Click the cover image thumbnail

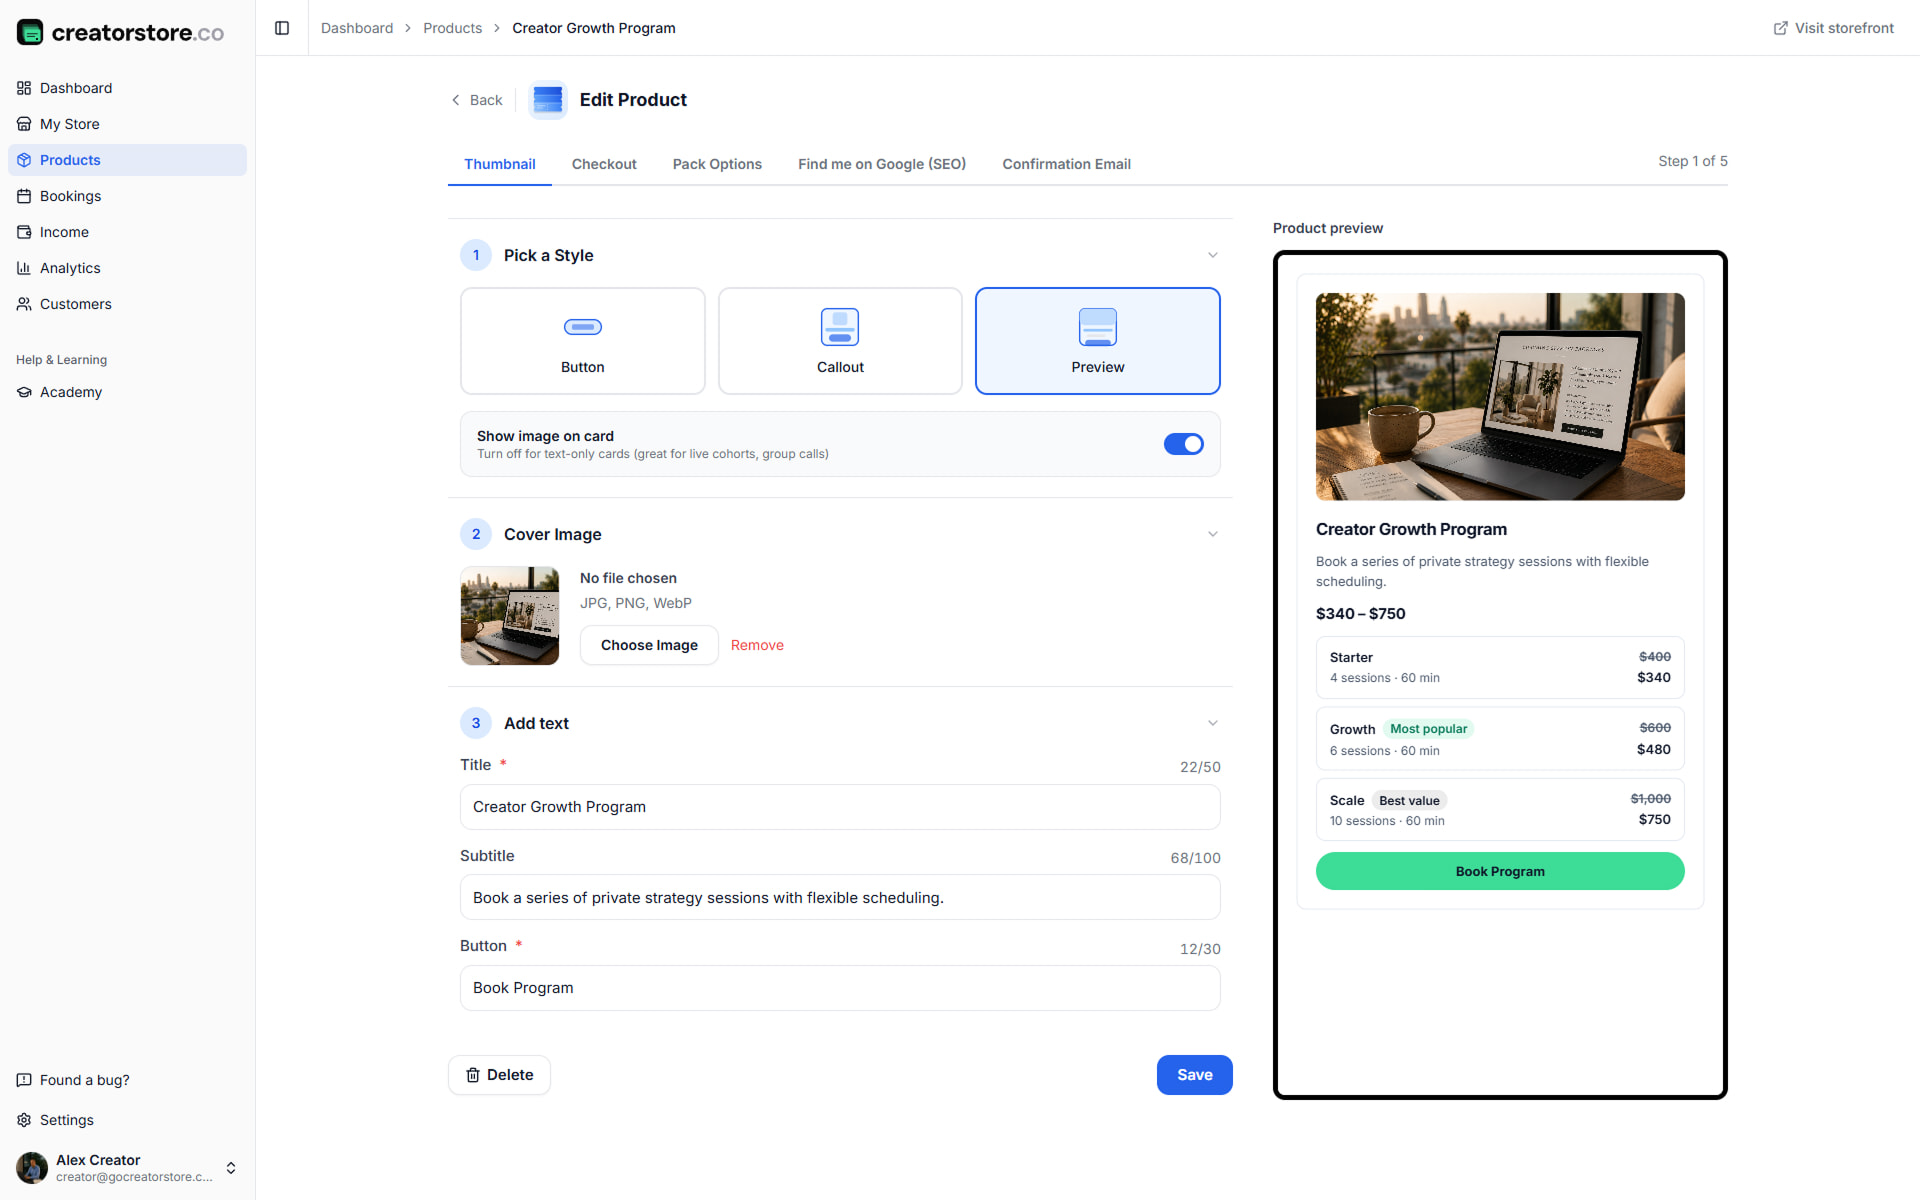coord(510,616)
